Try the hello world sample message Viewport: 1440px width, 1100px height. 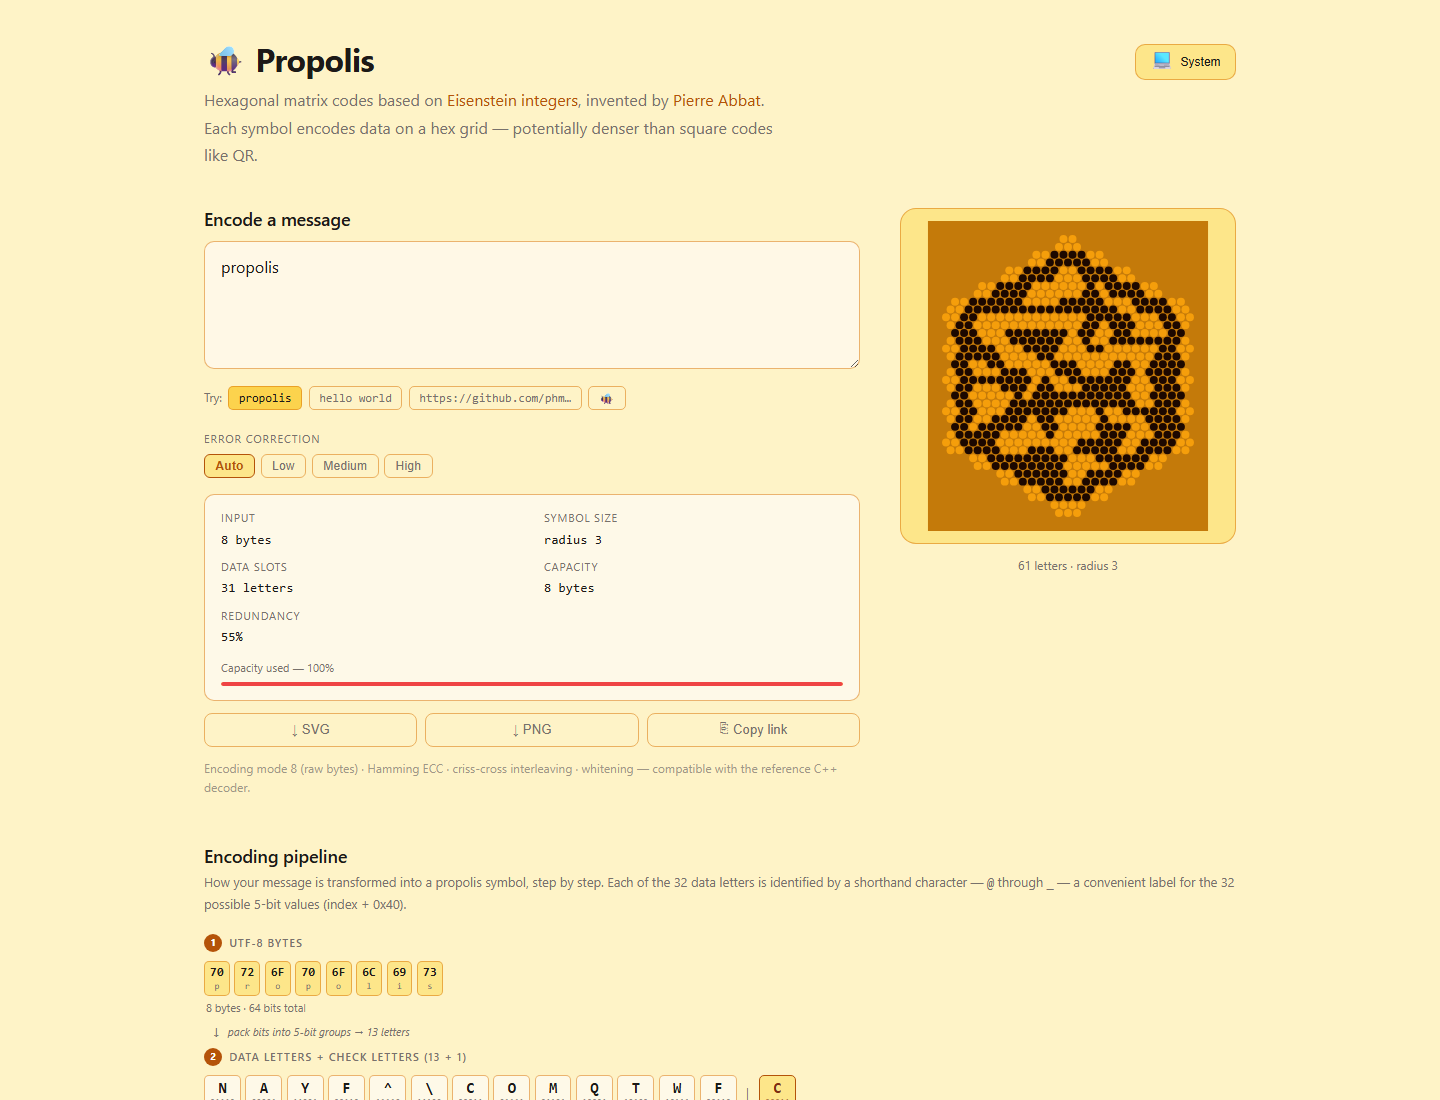(x=355, y=397)
